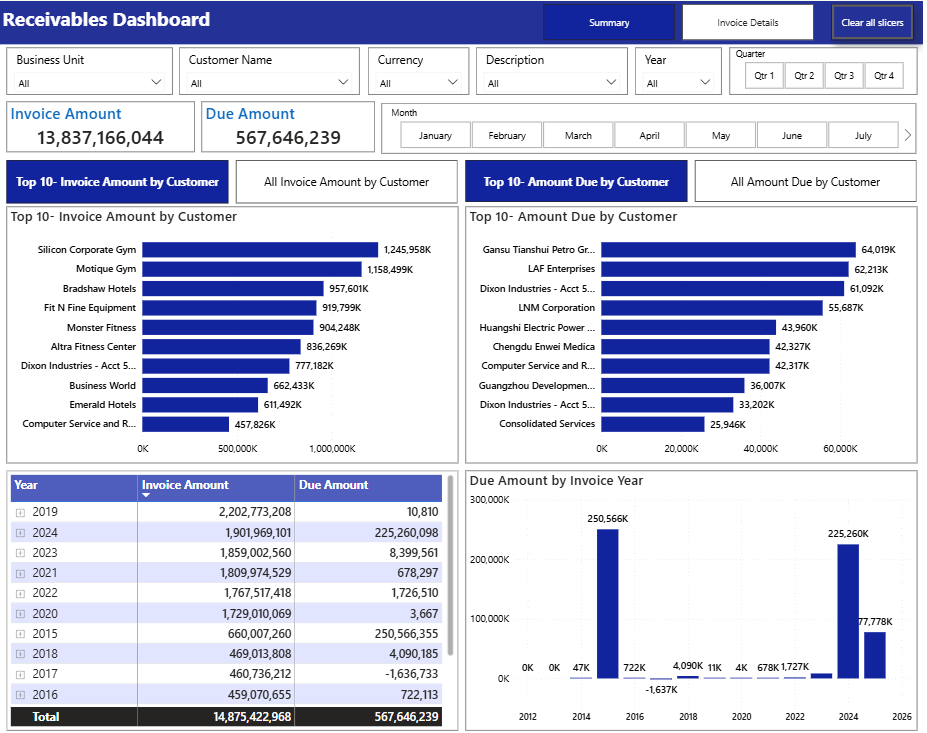The image size is (927, 733).
Task: Filter by April month
Action: click(x=650, y=135)
